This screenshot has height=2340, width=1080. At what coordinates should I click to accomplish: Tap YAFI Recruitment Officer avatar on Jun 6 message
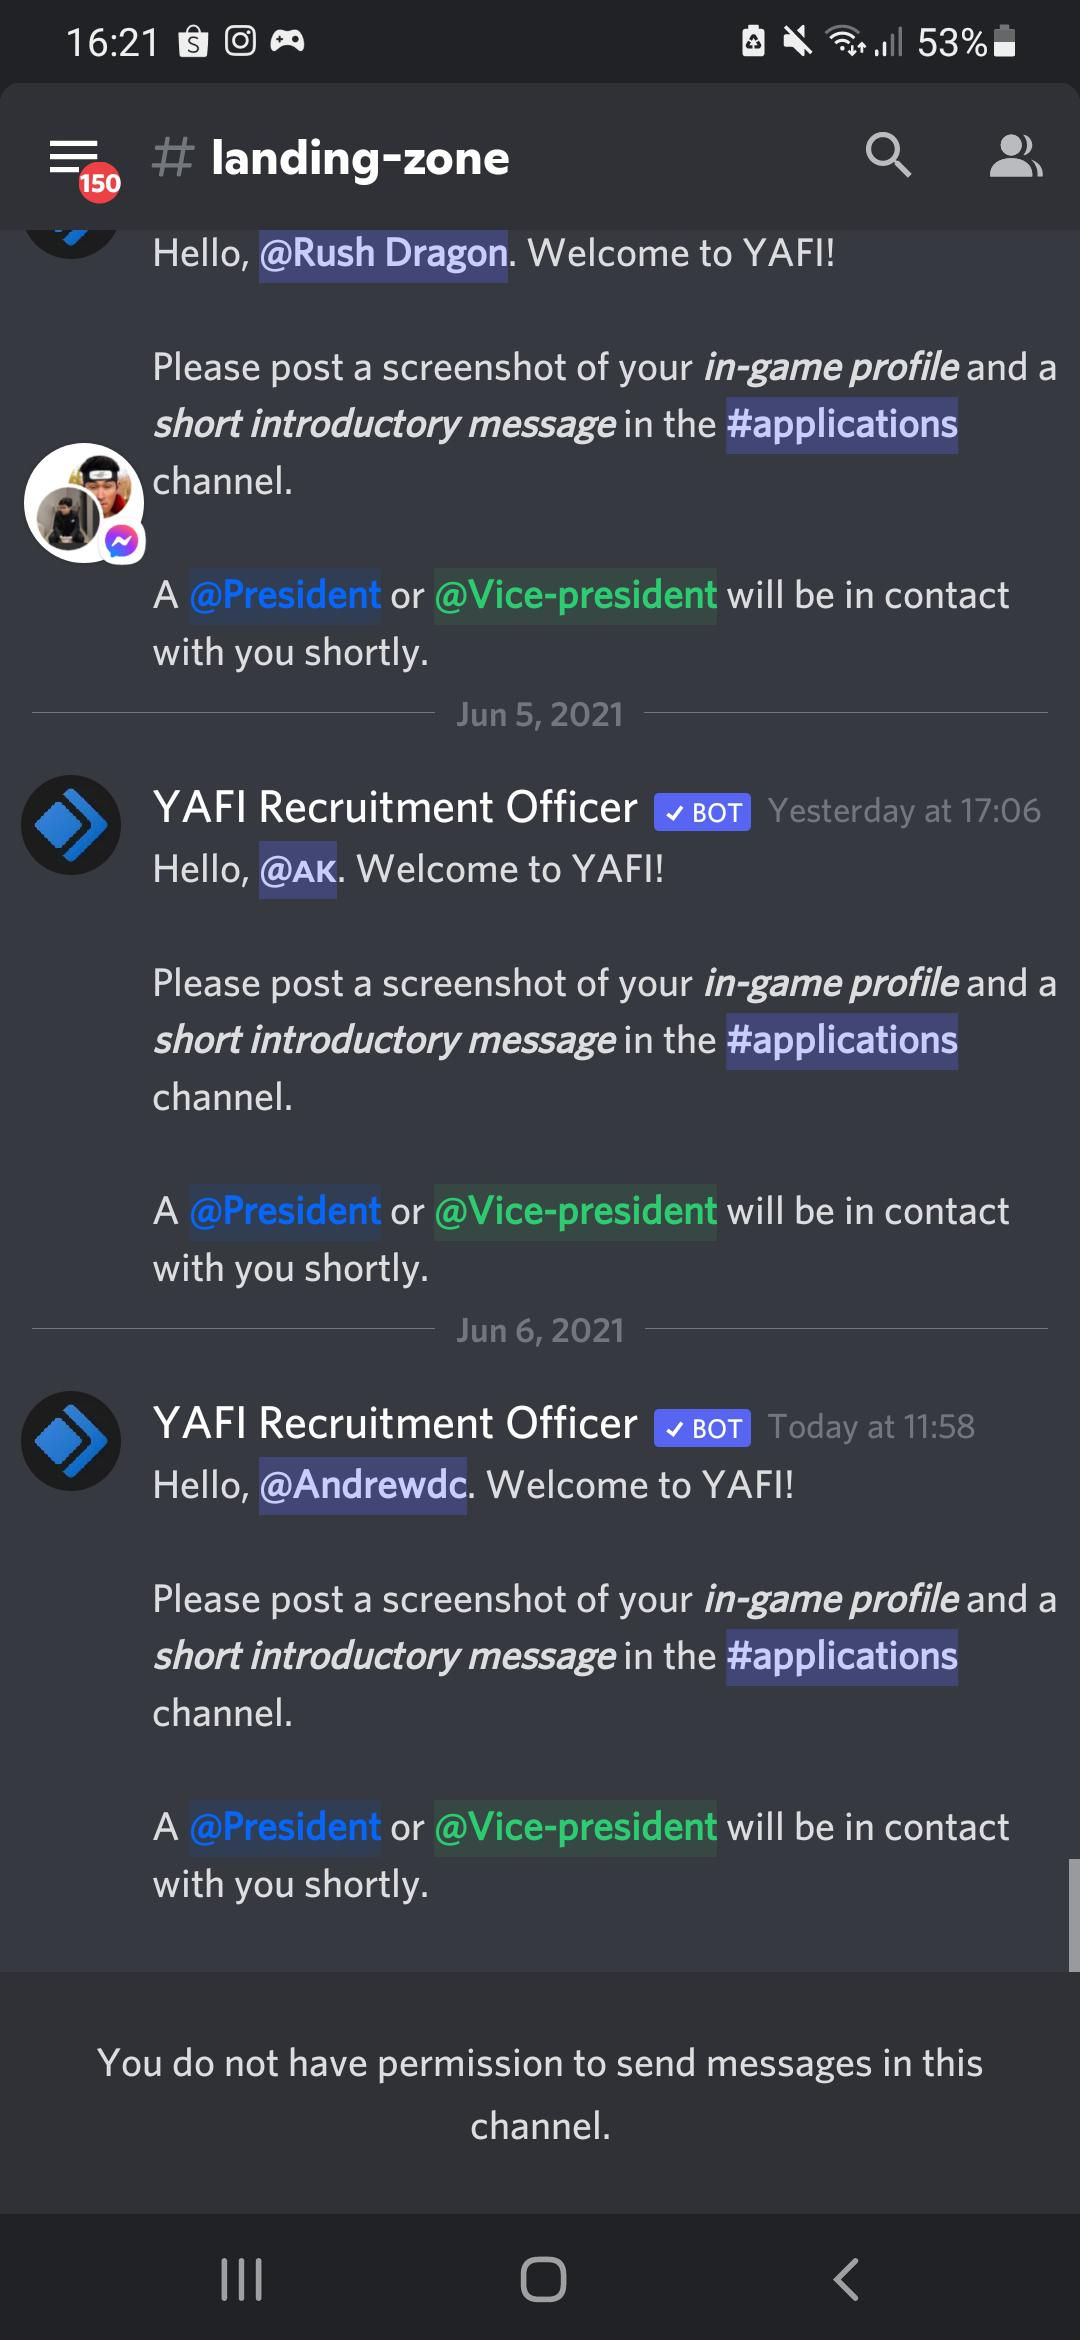pos(71,1441)
